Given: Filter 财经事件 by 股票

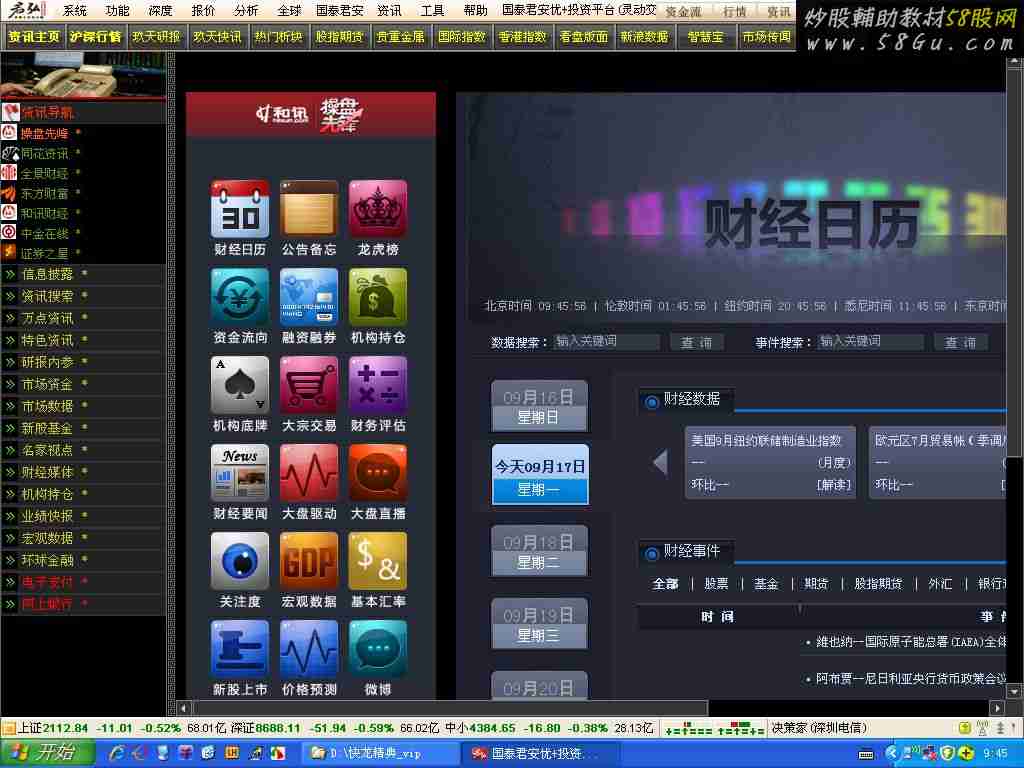Looking at the screenshot, I should (x=716, y=584).
